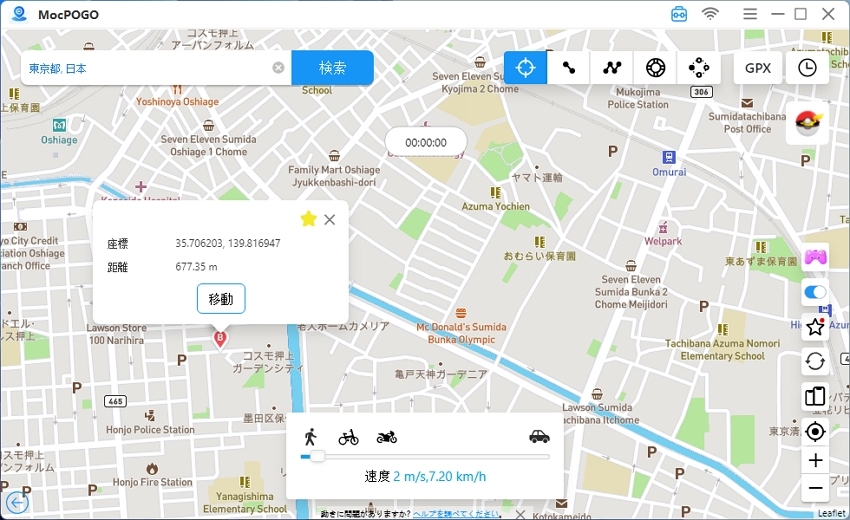Select the teleport mode crosshair icon
The height and width of the screenshot is (520, 850).
click(525, 68)
